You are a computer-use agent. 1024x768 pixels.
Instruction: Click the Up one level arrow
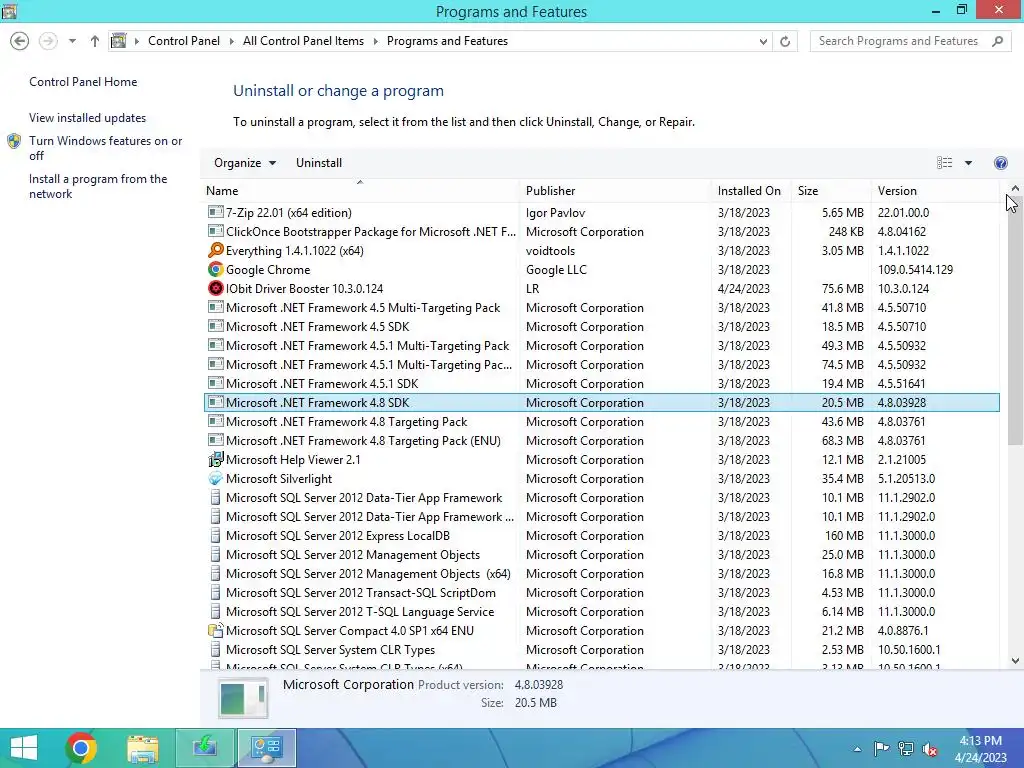pyautogui.click(x=95, y=41)
